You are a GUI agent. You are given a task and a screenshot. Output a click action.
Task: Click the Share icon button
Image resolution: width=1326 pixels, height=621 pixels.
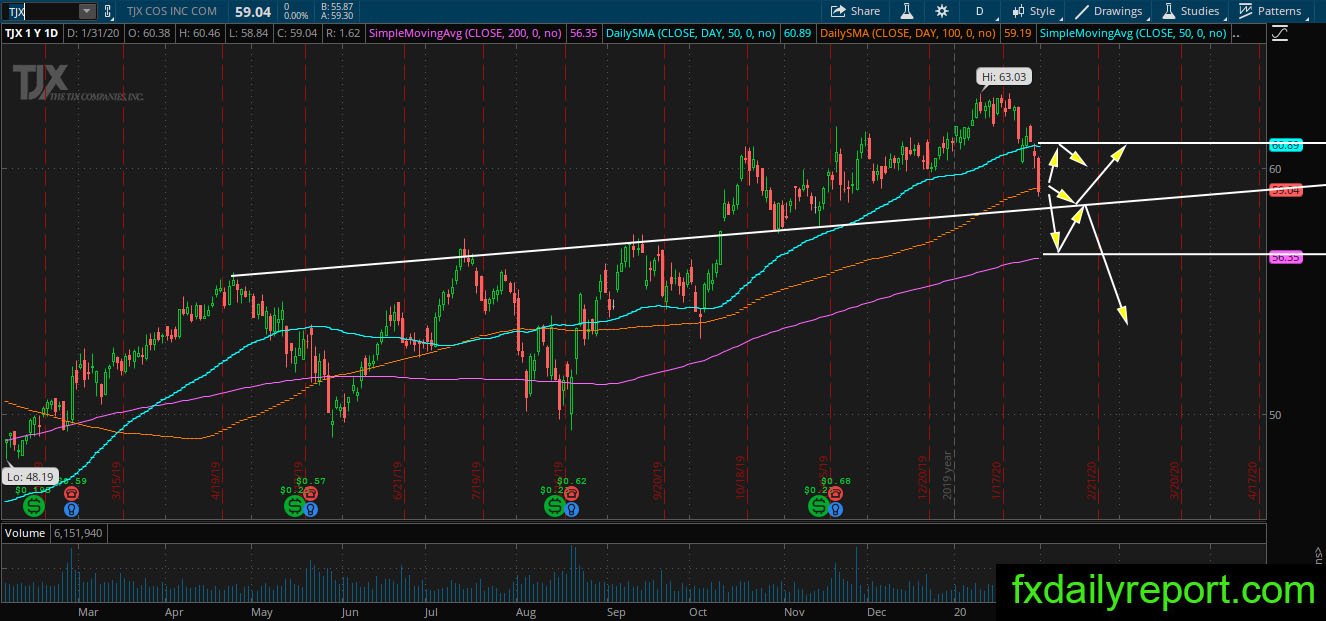[856, 11]
